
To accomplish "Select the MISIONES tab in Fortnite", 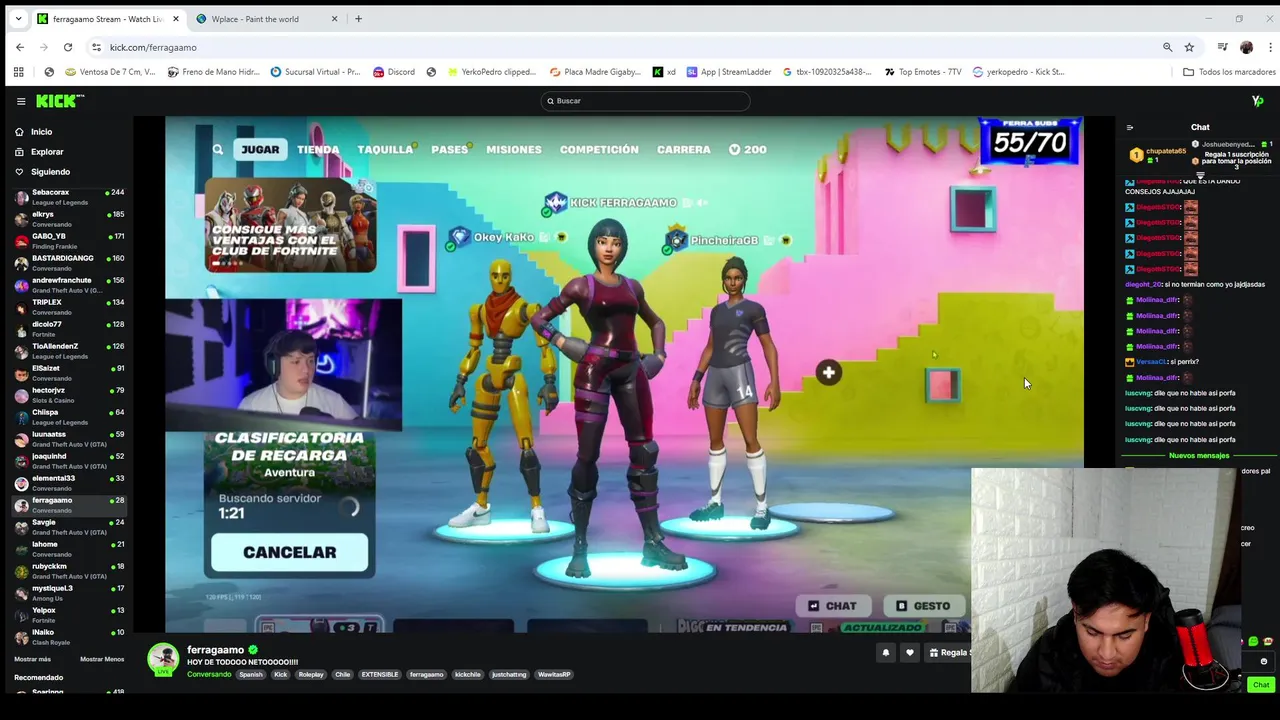I will click(x=514, y=150).
